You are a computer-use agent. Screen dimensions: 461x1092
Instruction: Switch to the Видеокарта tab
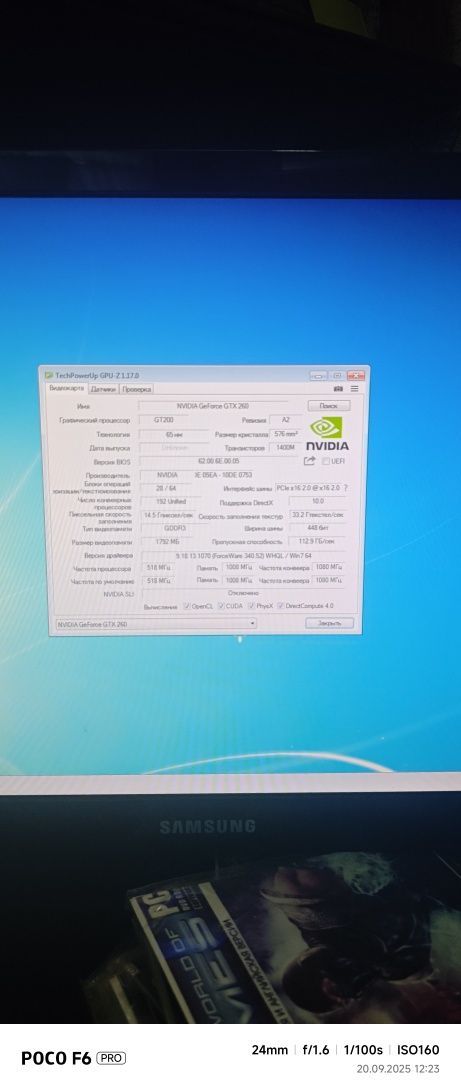tap(67, 389)
